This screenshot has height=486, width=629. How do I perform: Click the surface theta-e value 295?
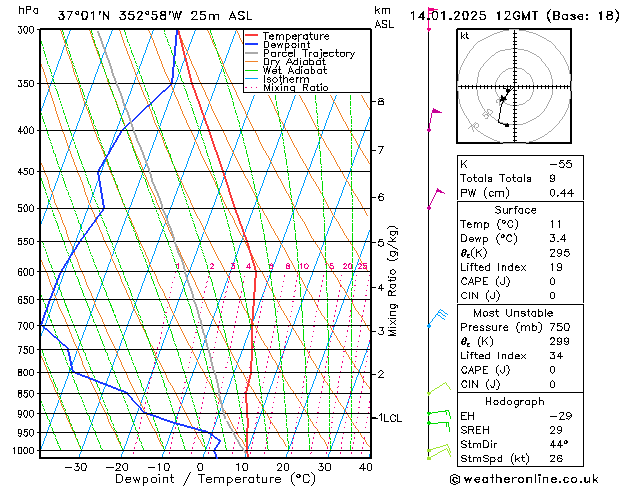[560, 253]
